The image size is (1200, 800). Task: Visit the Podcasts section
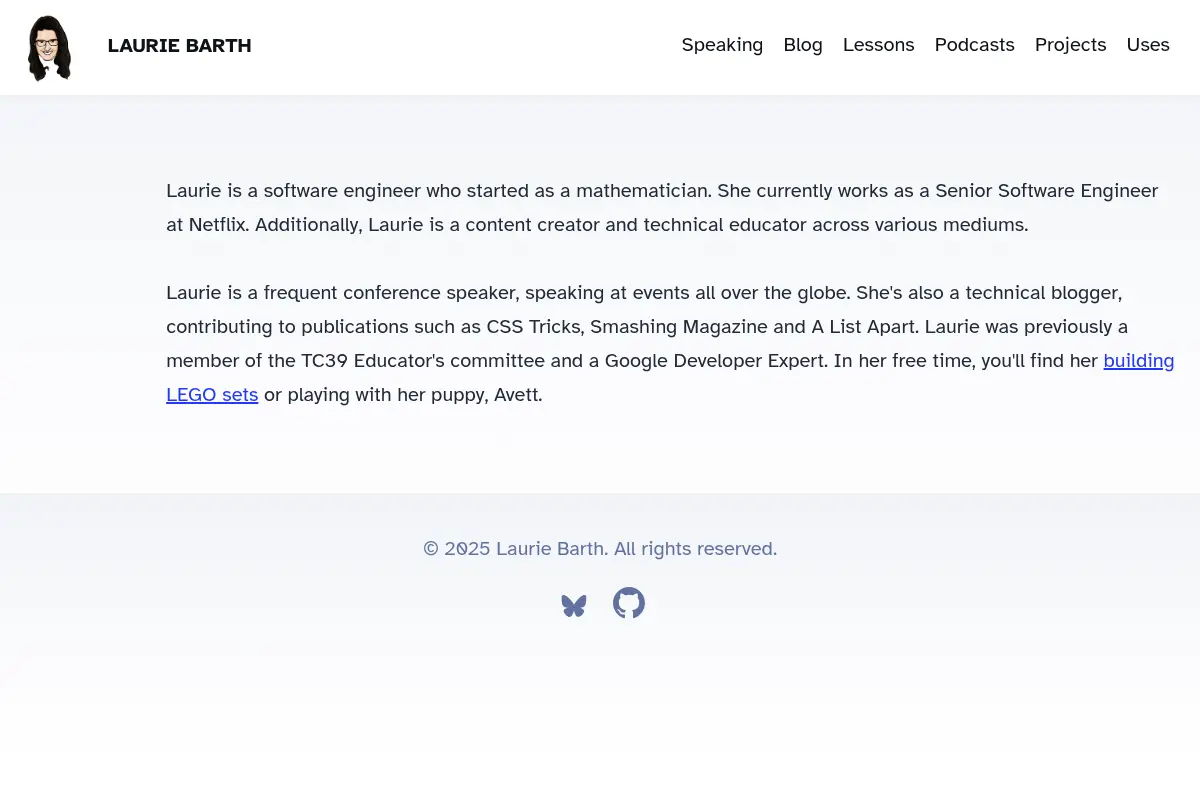[974, 45]
